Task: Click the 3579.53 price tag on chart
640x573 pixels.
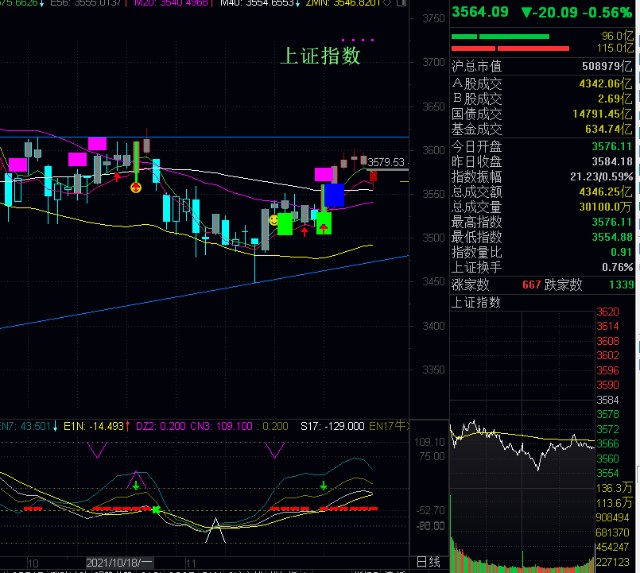Action: pyautogui.click(x=386, y=162)
